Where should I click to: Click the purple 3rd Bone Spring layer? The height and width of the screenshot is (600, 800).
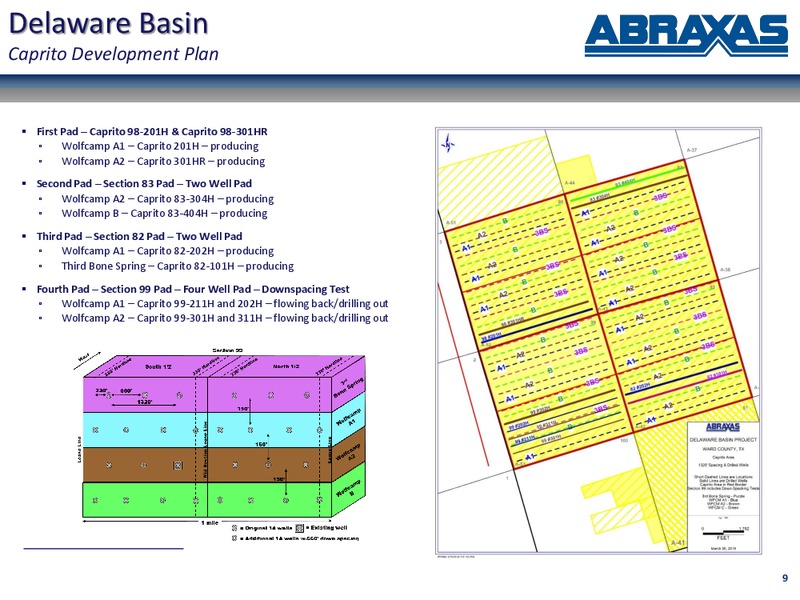207,395
